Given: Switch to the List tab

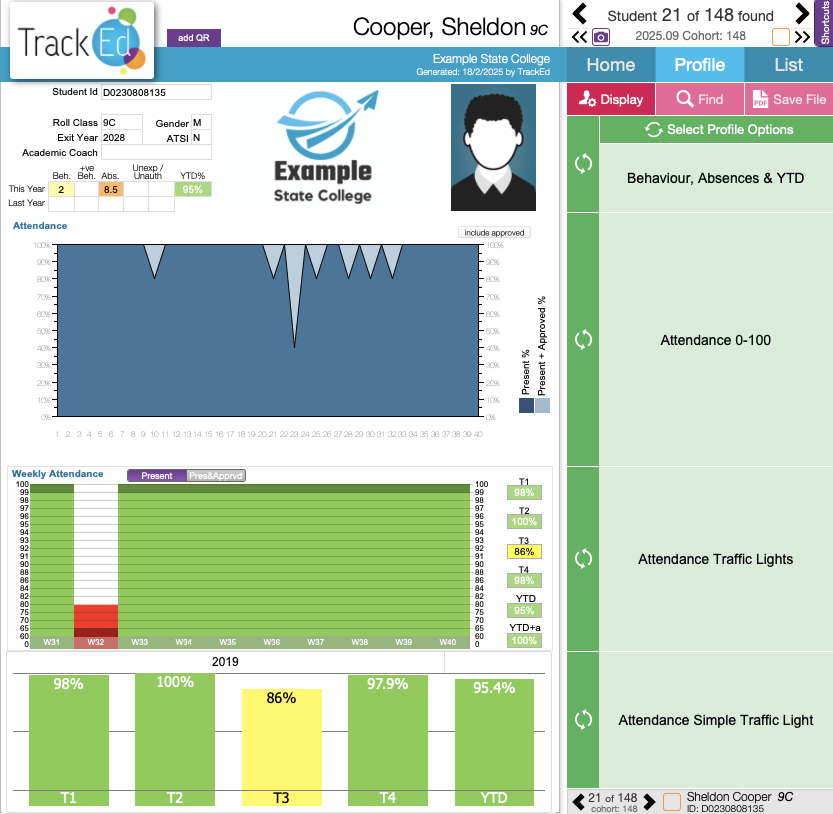Looking at the screenshot, I should click(x=788, y=65).
